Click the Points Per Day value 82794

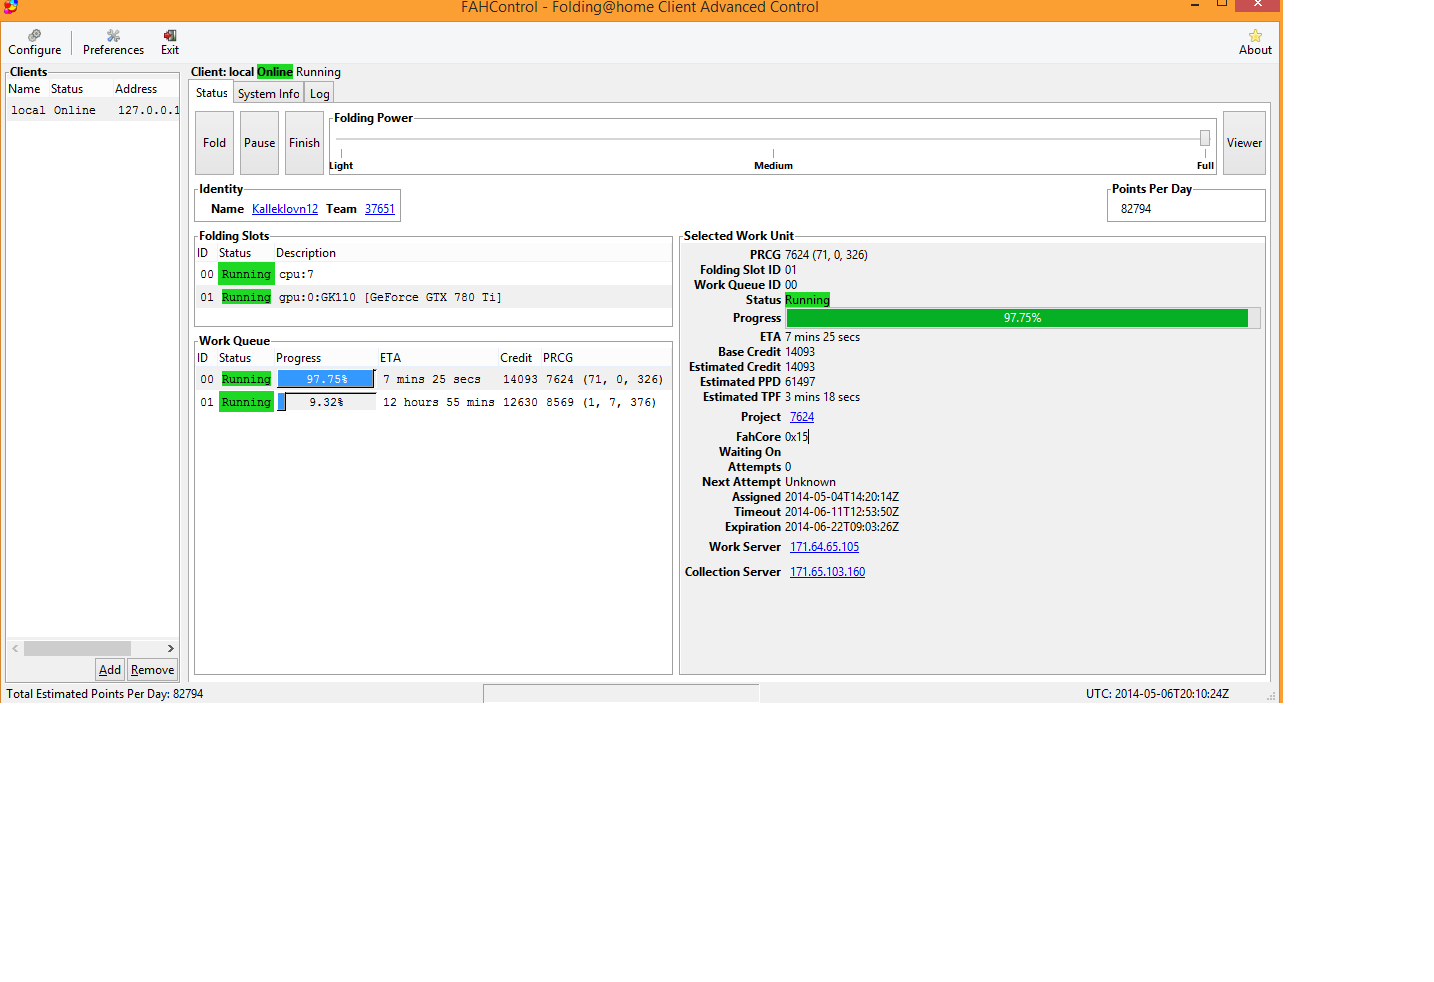pos(1136,209)
